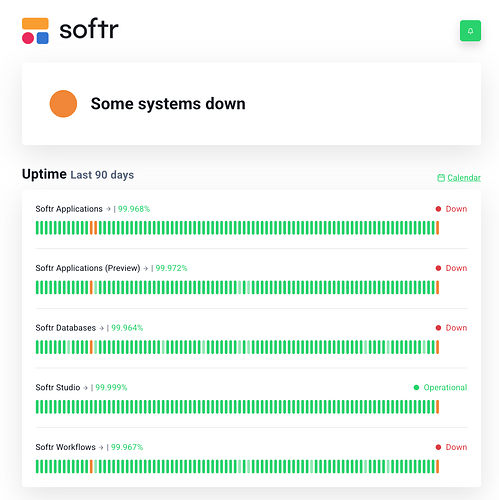Click the 99.967% uptime value
The height and width of the screenshot is (500, 499).
click(127, 447)
